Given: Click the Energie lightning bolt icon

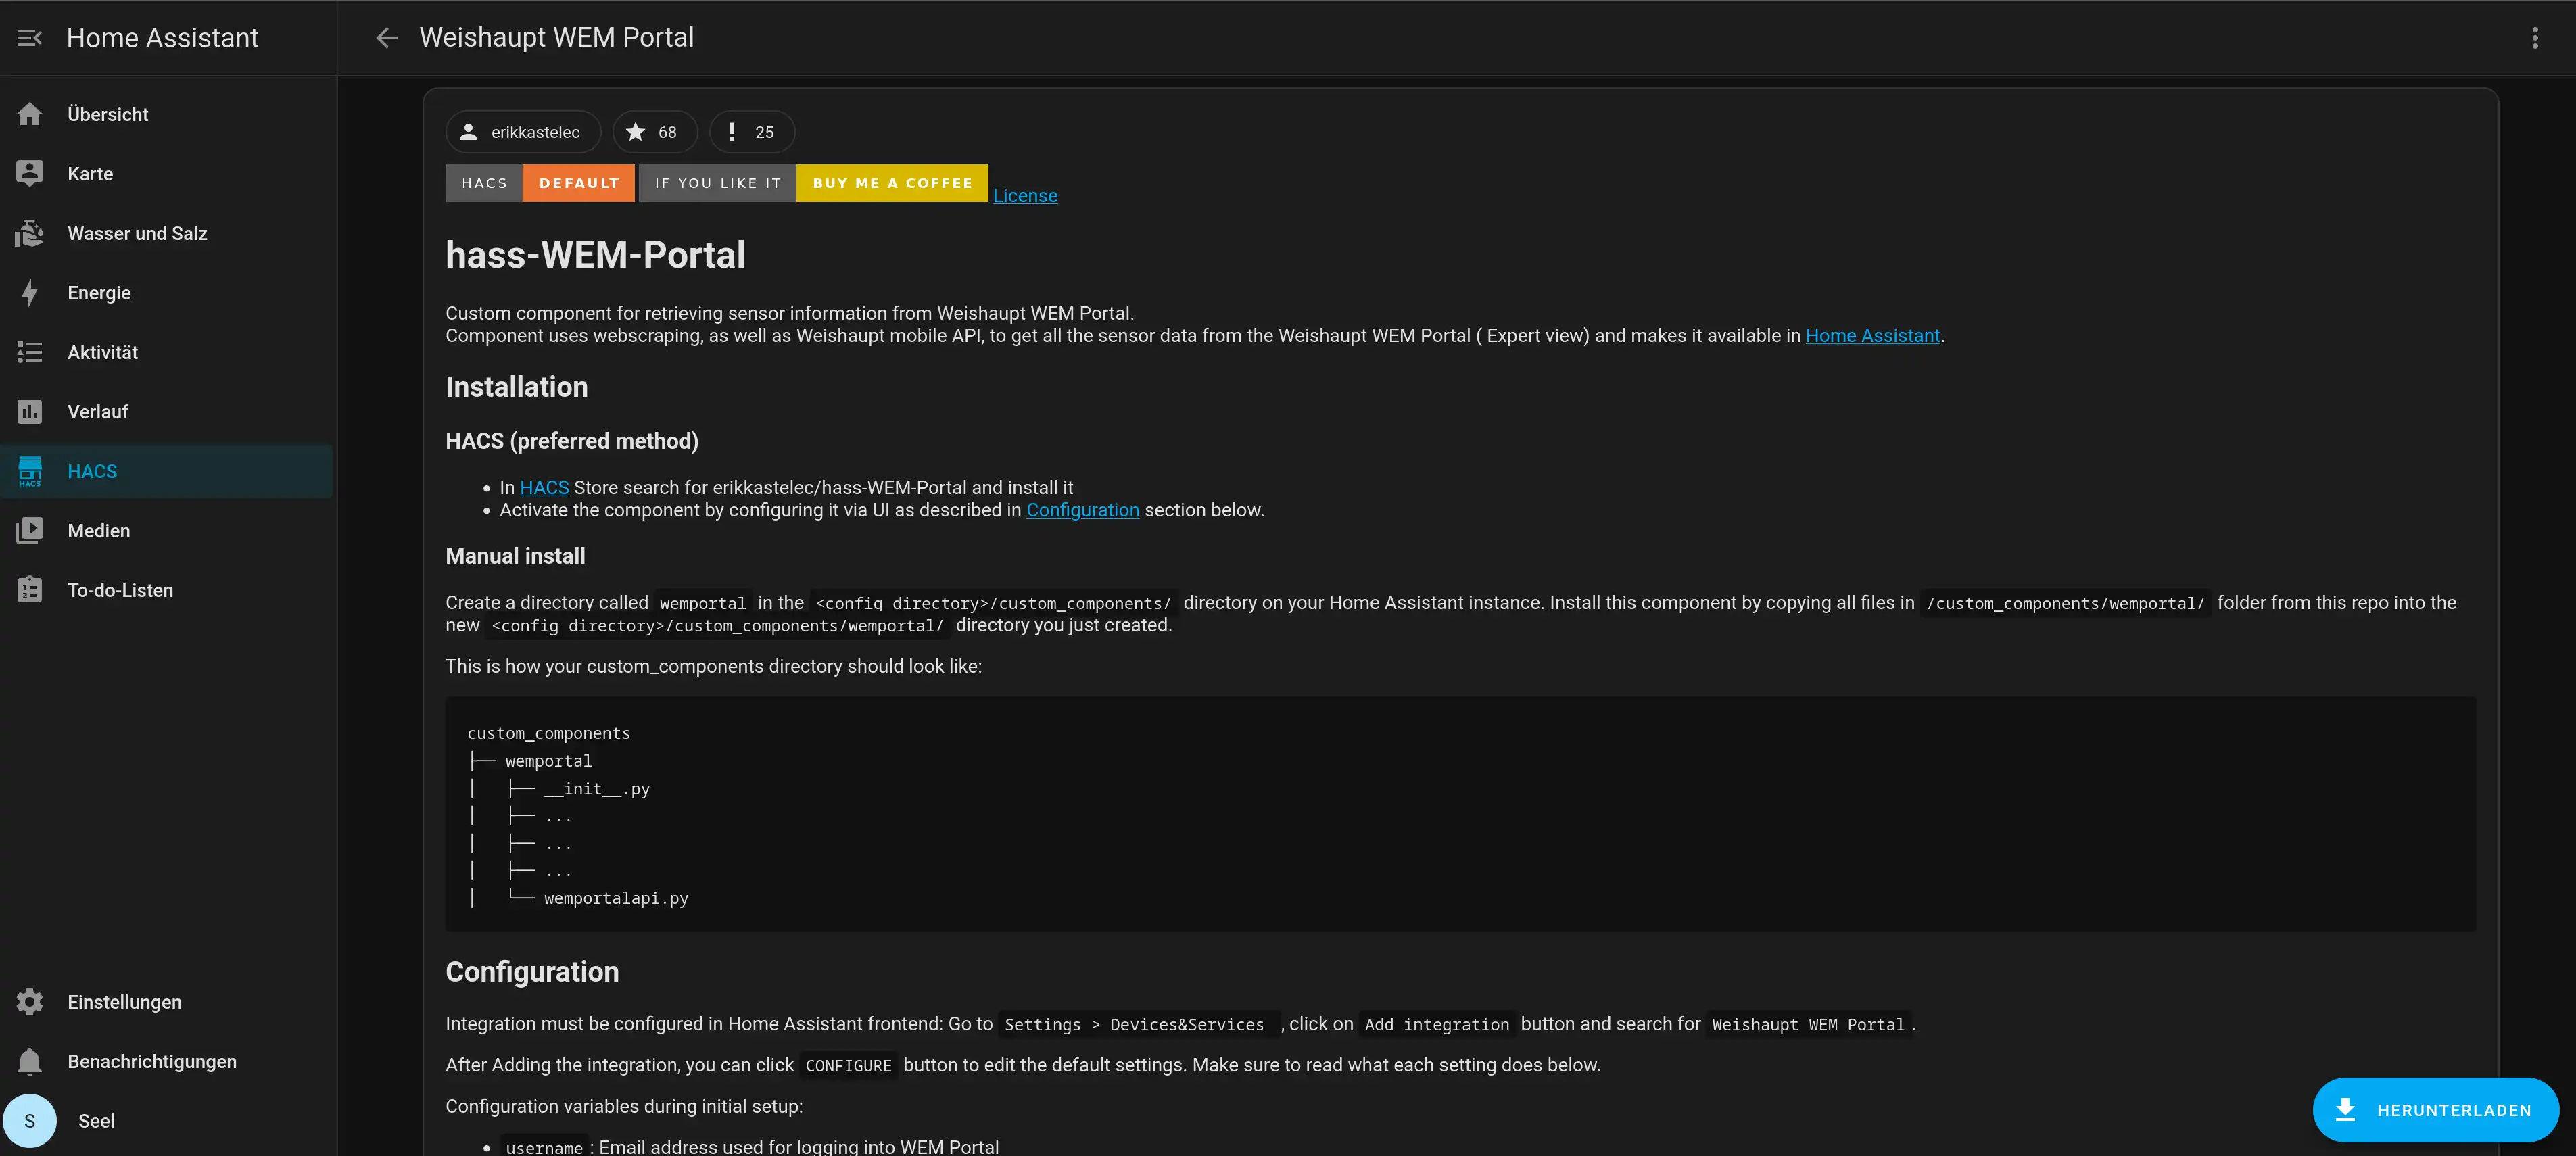Looking at the screenshot, I should pyautogui.click(x=30, y=292).
